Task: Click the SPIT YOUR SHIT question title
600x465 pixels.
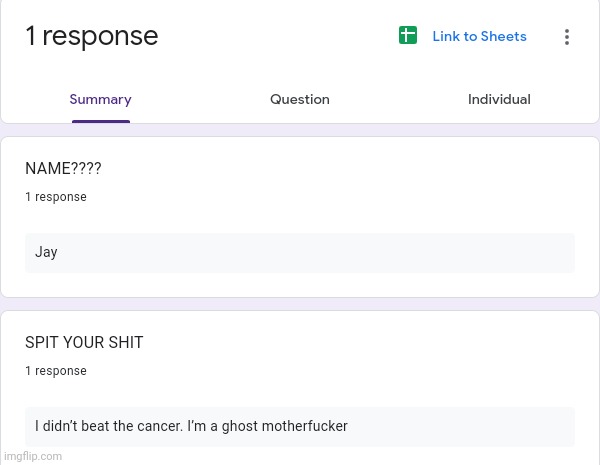Action: tap(84, 343)
